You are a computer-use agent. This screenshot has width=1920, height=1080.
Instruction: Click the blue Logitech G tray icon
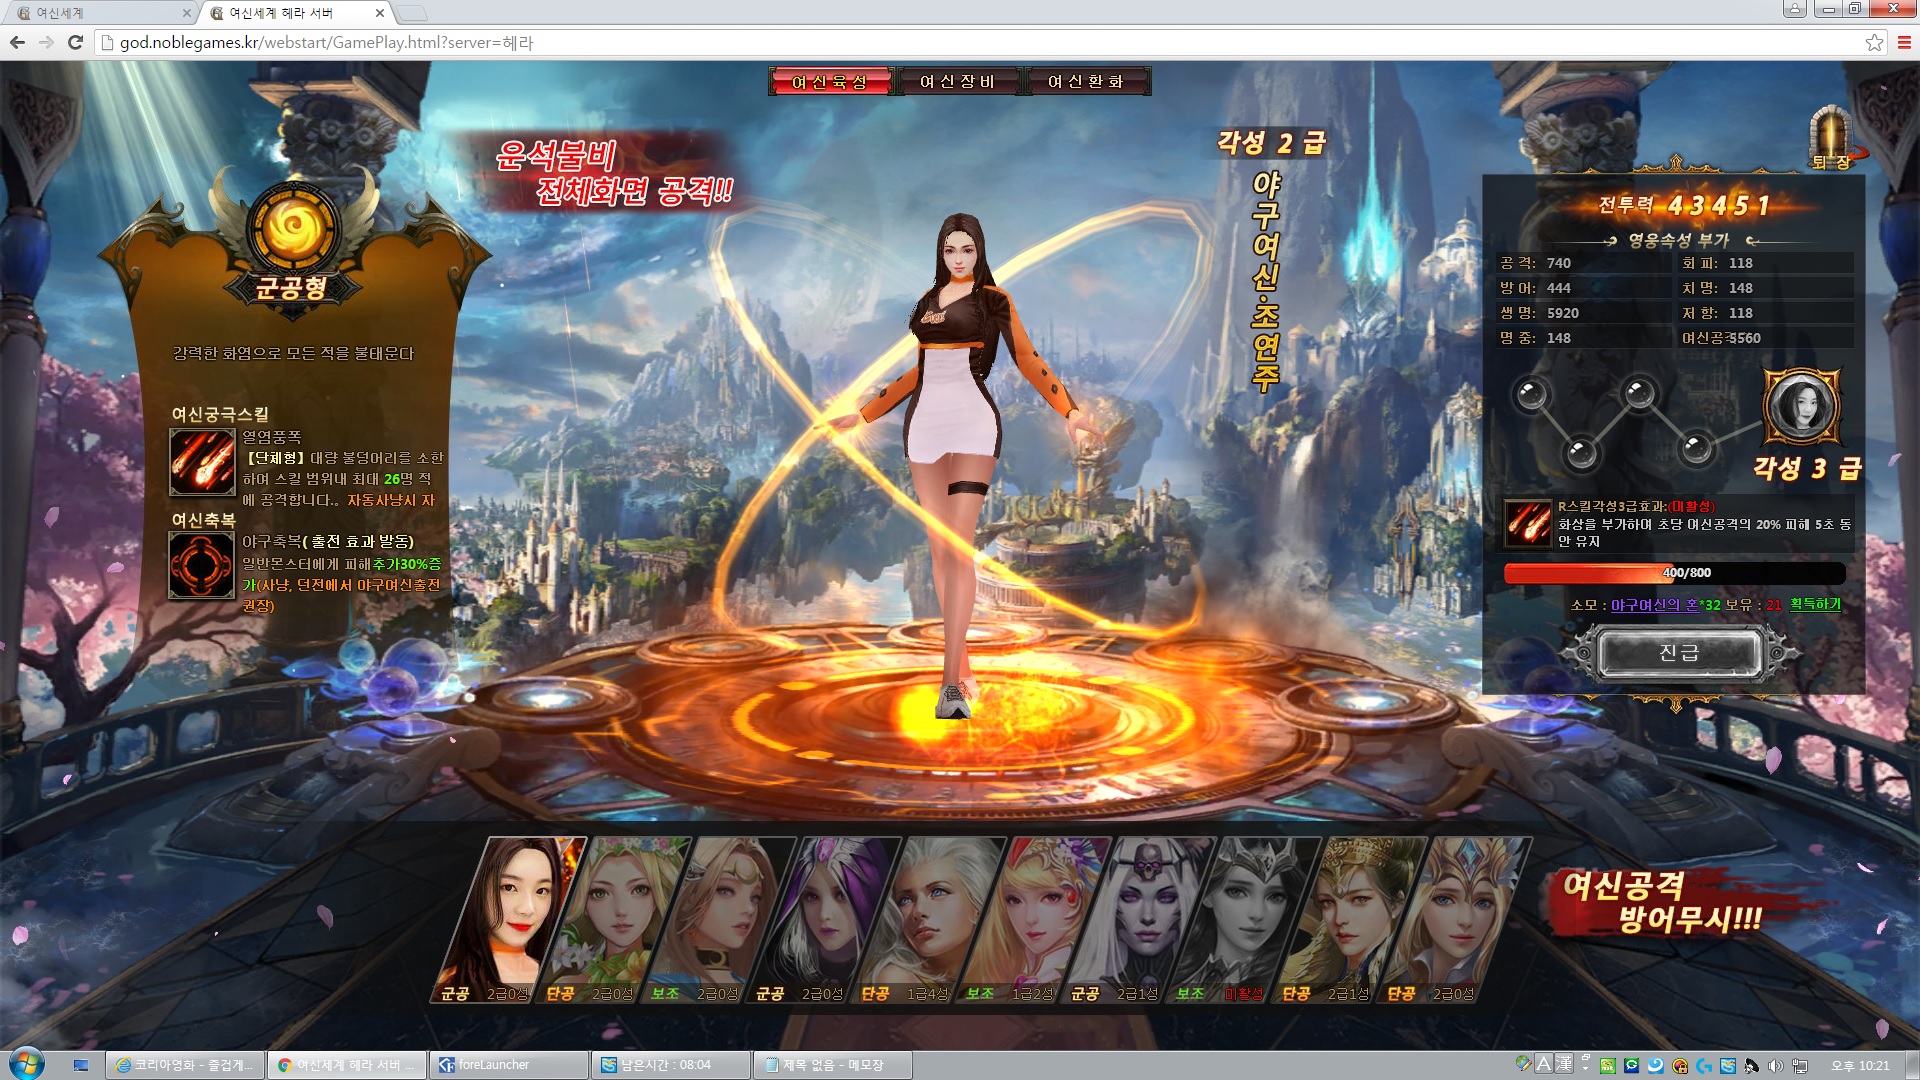click(1704, 1066)
